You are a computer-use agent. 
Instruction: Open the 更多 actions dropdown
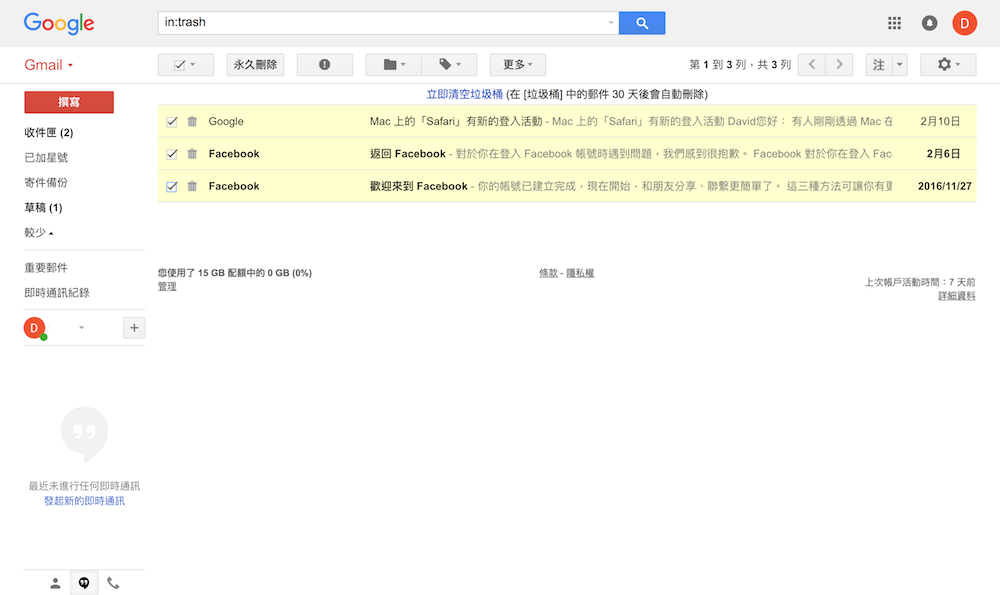517,65
